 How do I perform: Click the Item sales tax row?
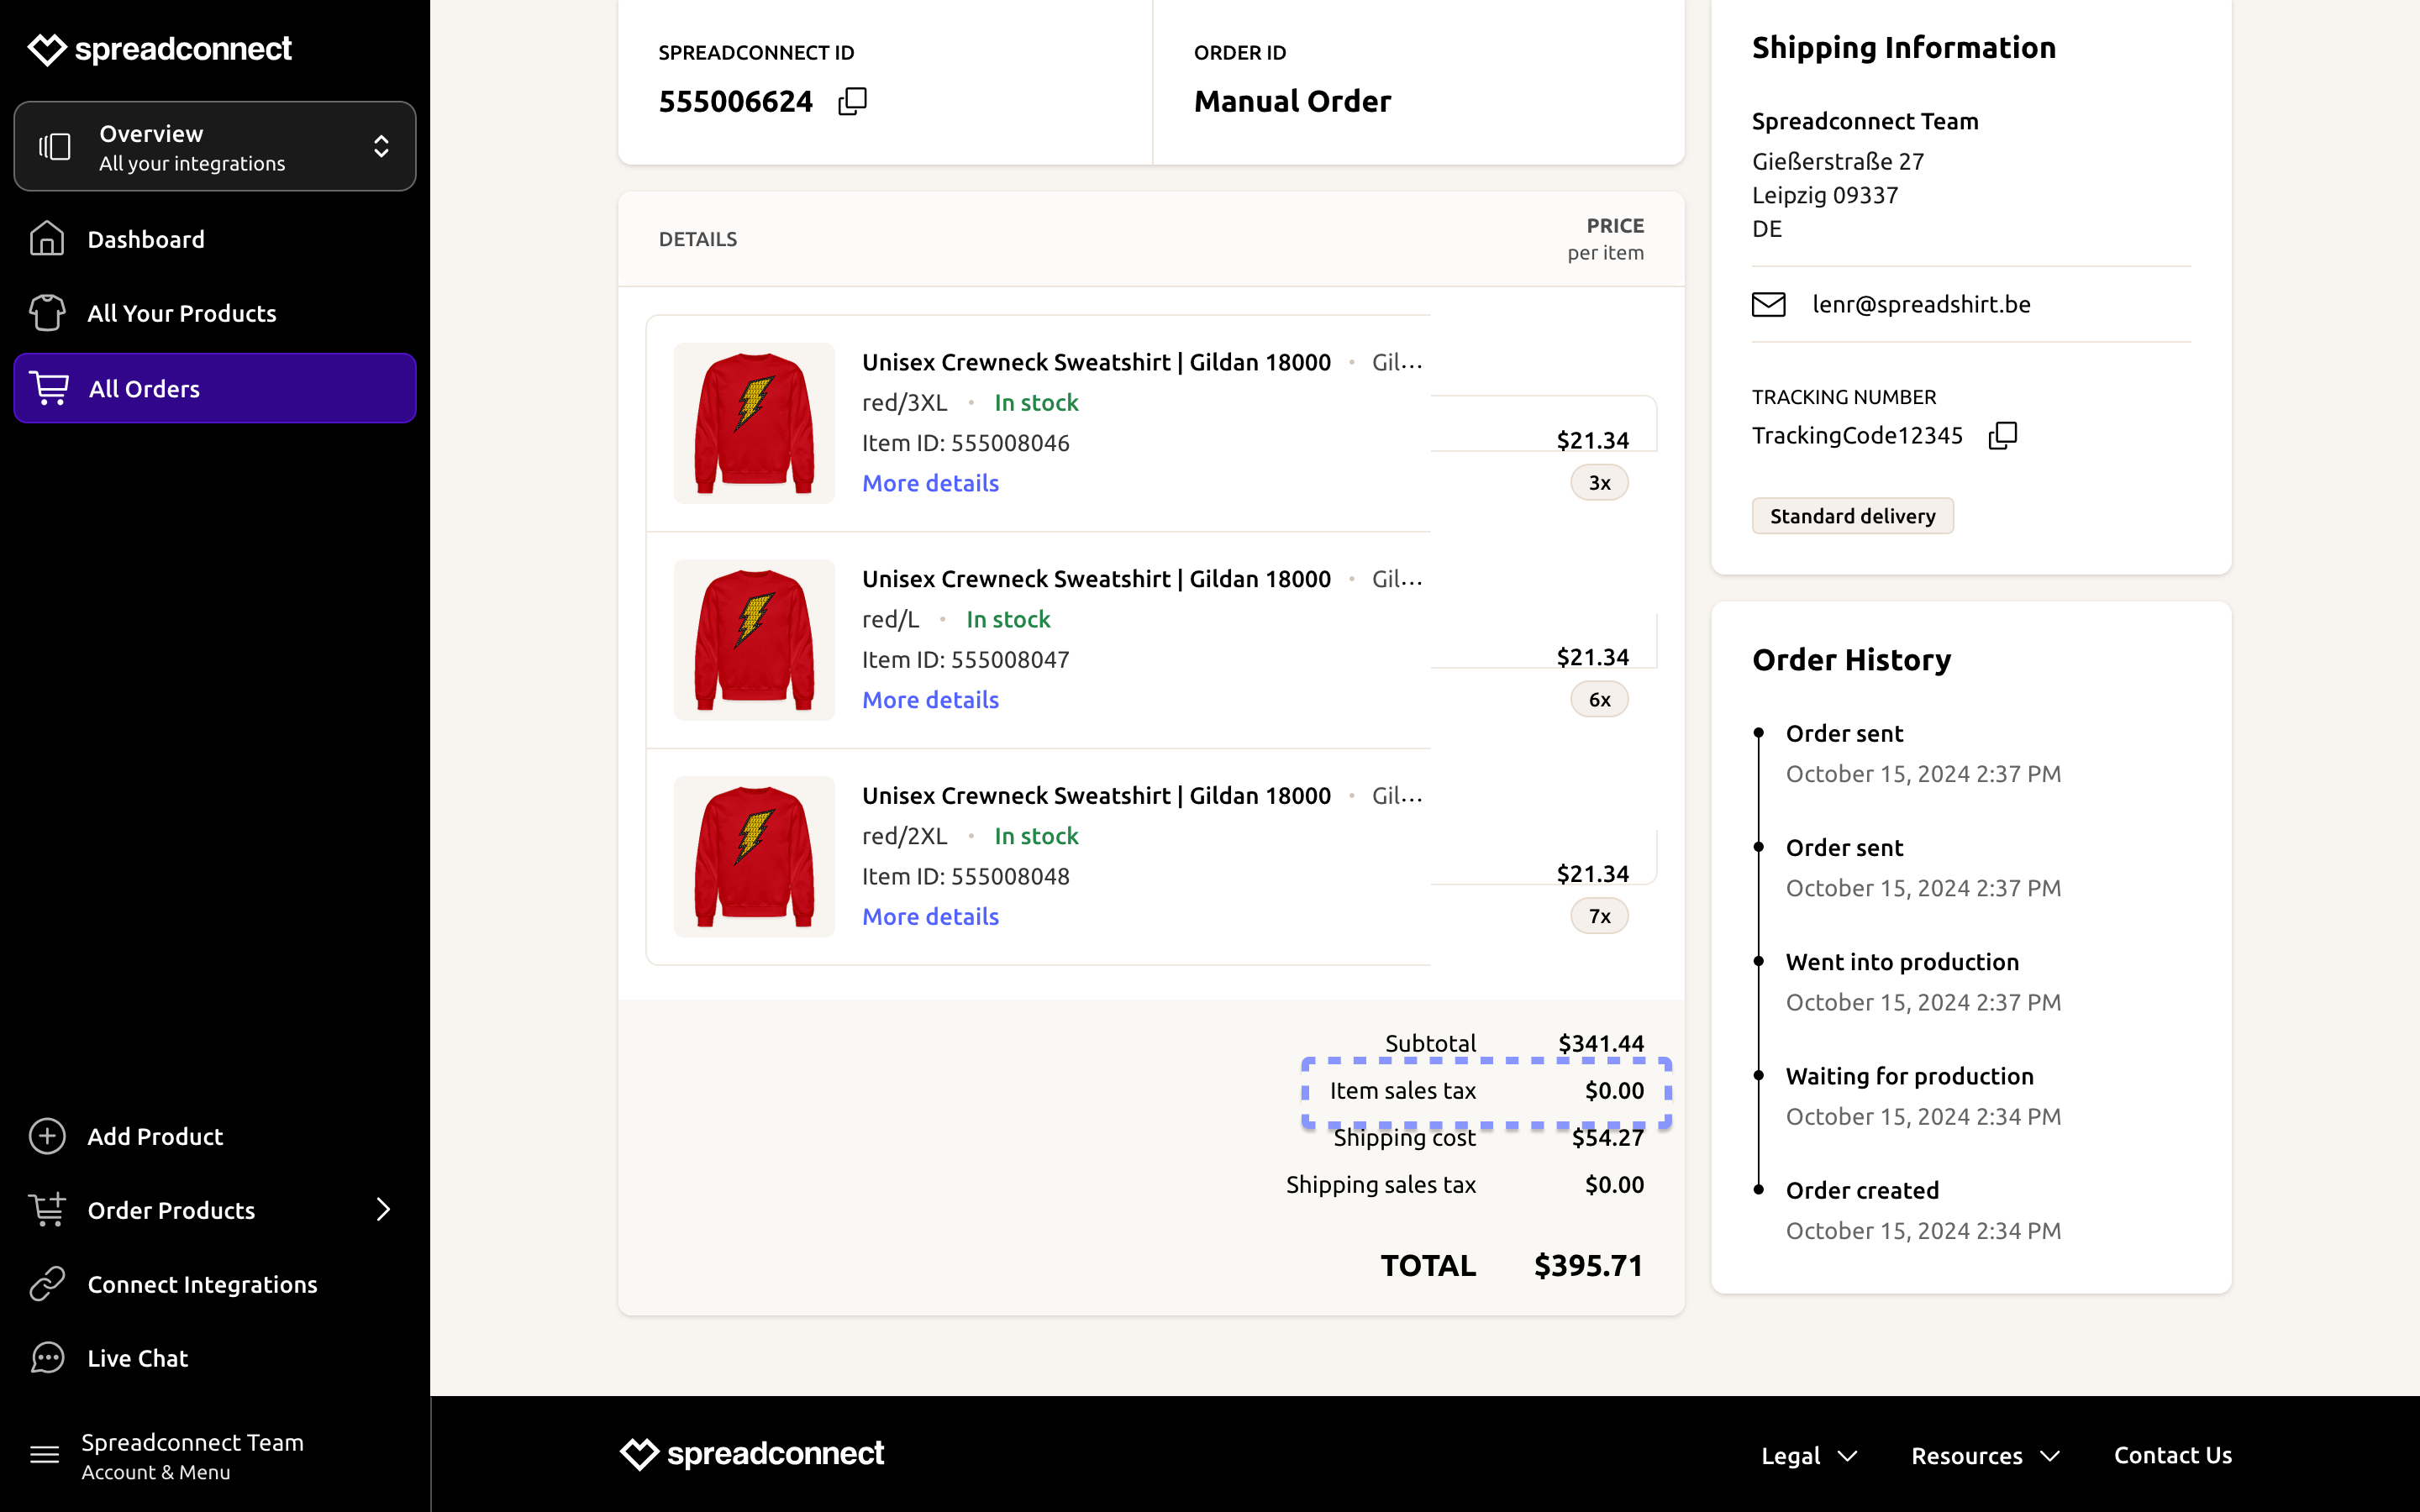pyautogui.click(x=1486, y=1091)
